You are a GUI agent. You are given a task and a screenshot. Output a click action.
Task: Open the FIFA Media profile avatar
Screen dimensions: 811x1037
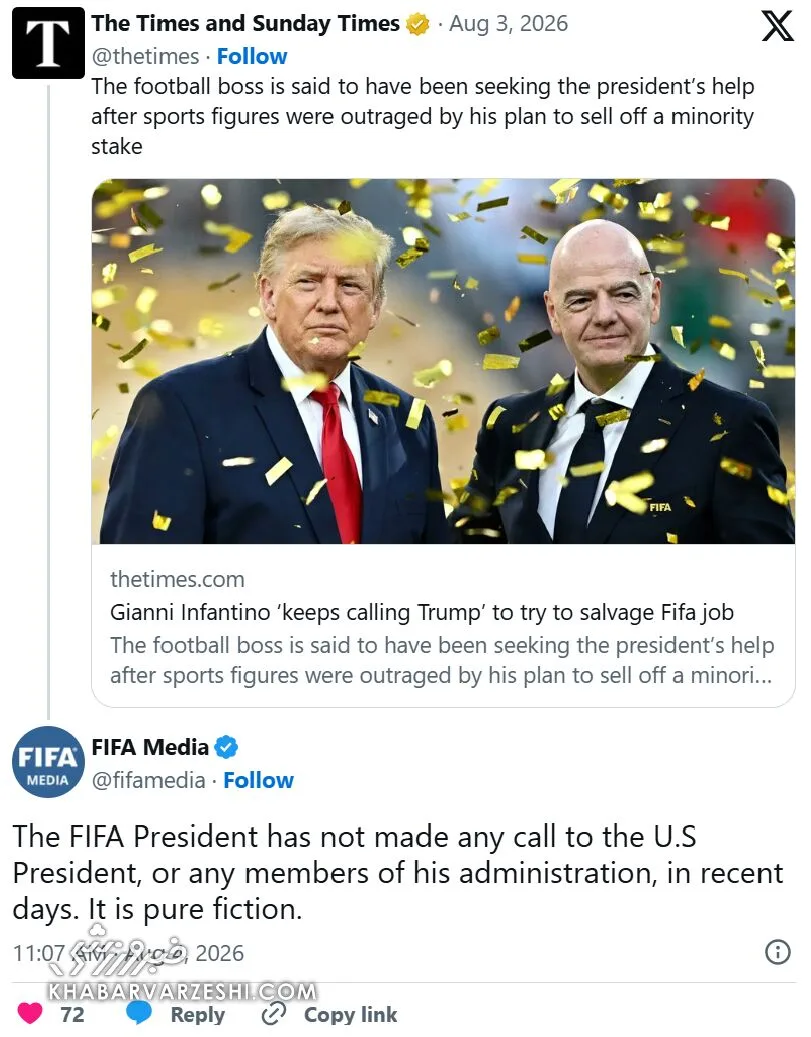48,761
